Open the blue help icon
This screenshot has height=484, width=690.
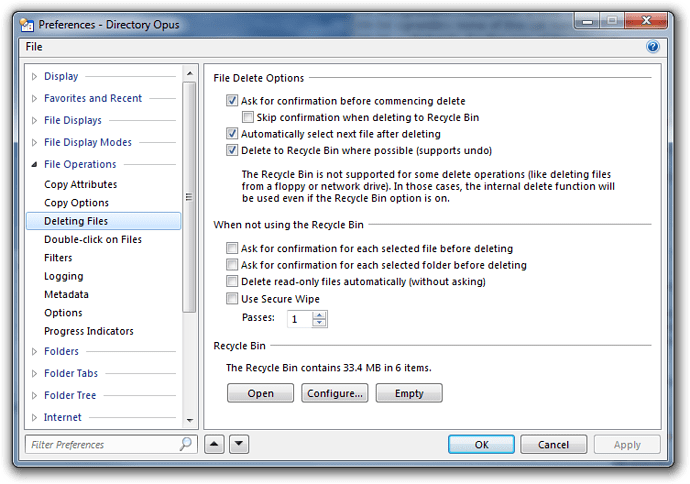pyautogui.click(x=653, y=47)
